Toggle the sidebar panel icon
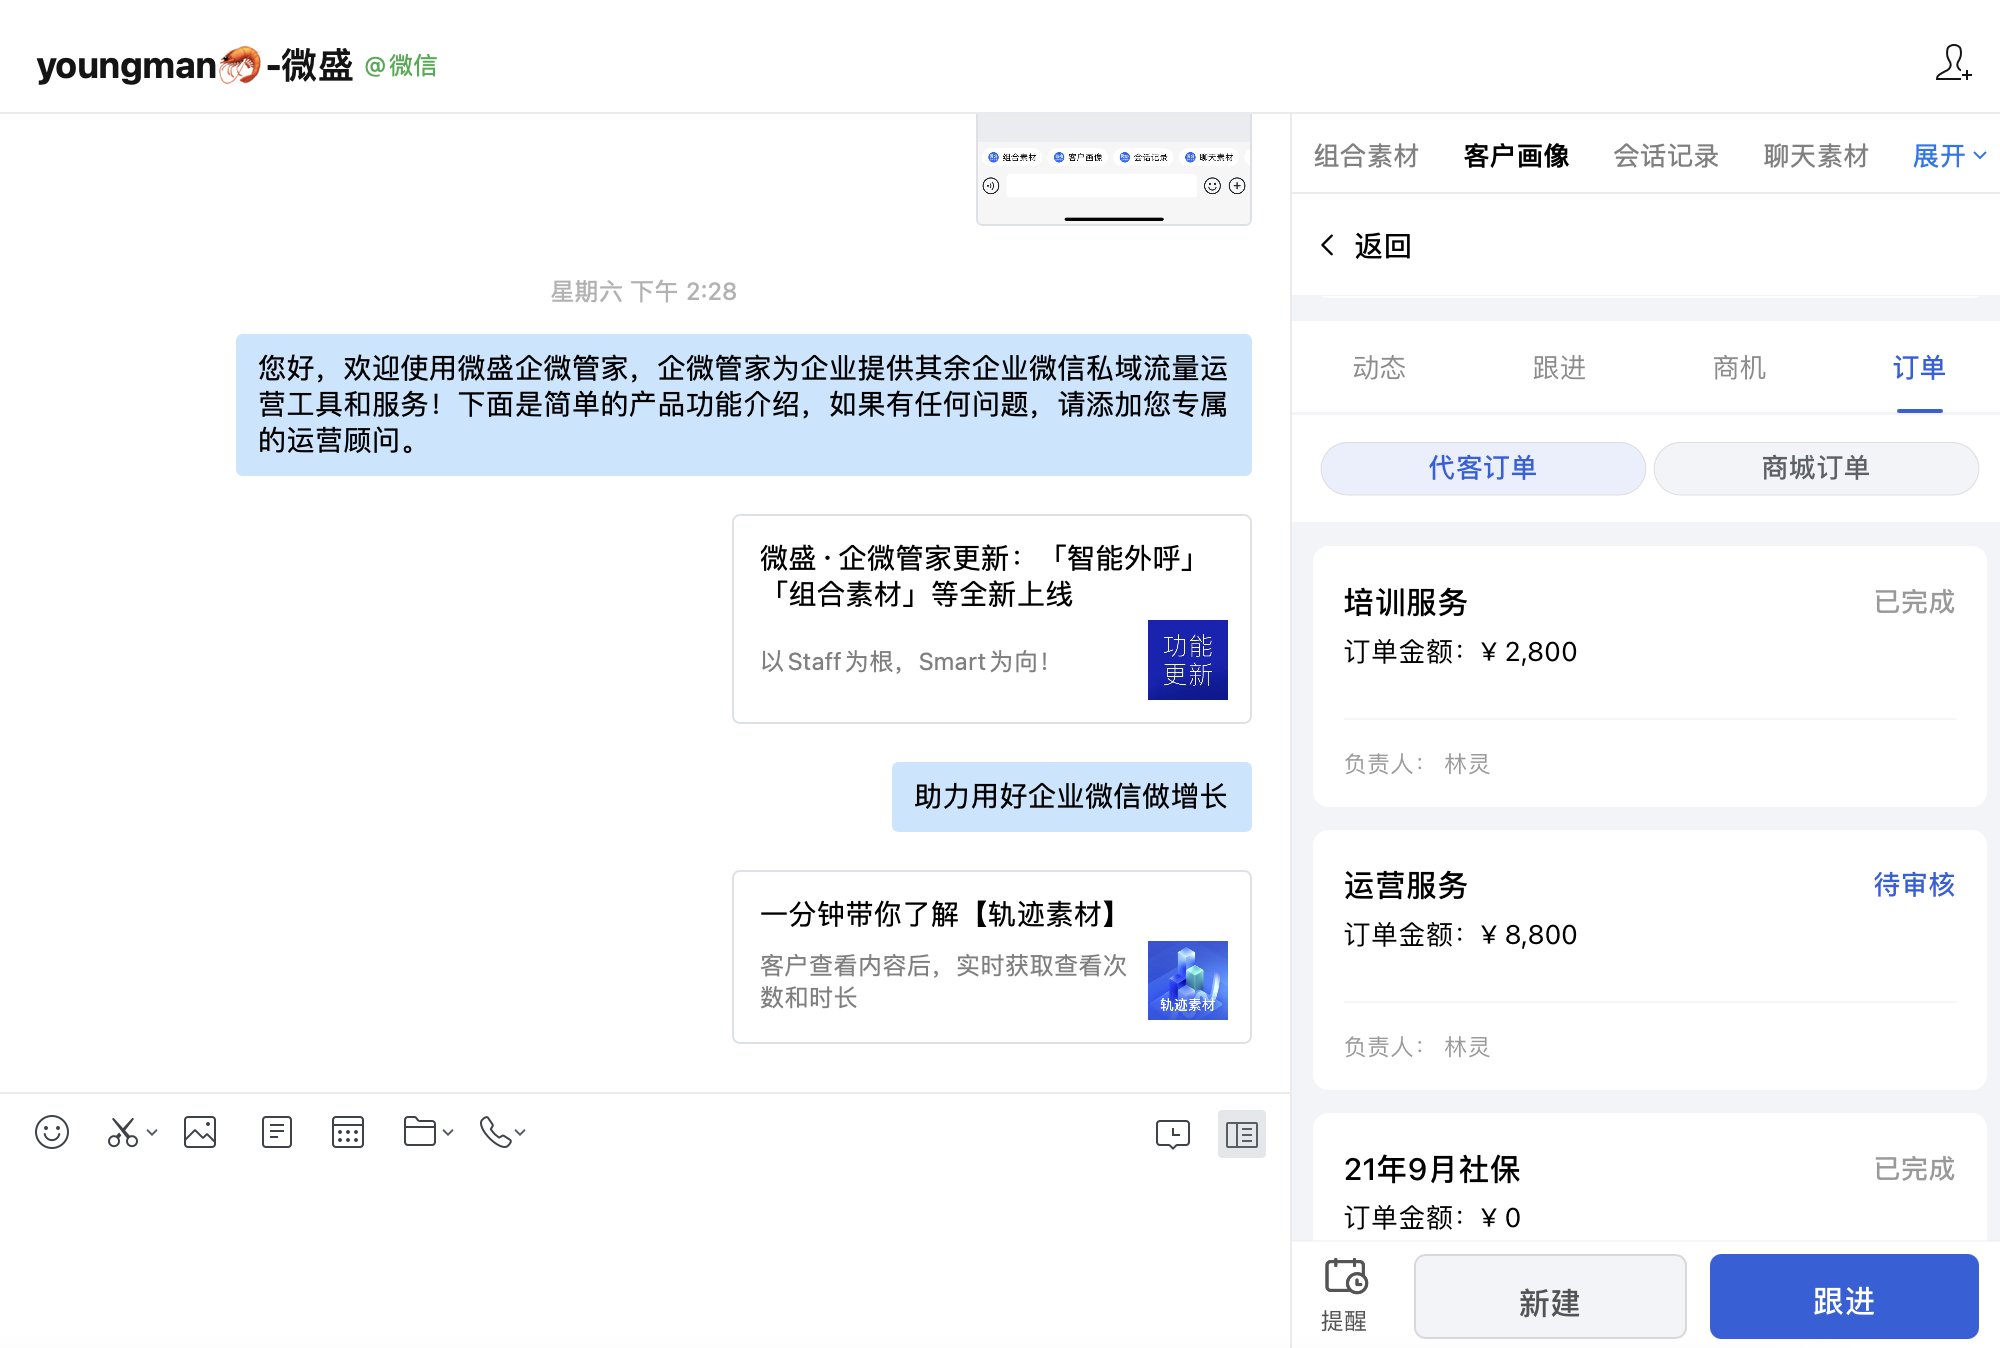This screenshot has width=2000, height=1348. (x=1242, y=1134)
